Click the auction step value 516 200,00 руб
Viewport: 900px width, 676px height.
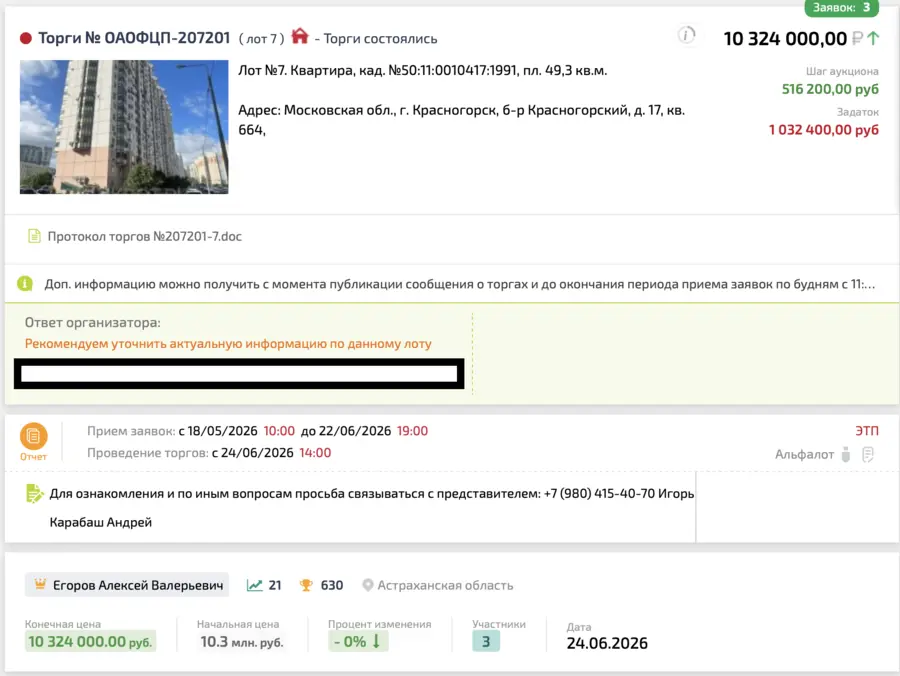pyautogui.click(x=830, y=89)
